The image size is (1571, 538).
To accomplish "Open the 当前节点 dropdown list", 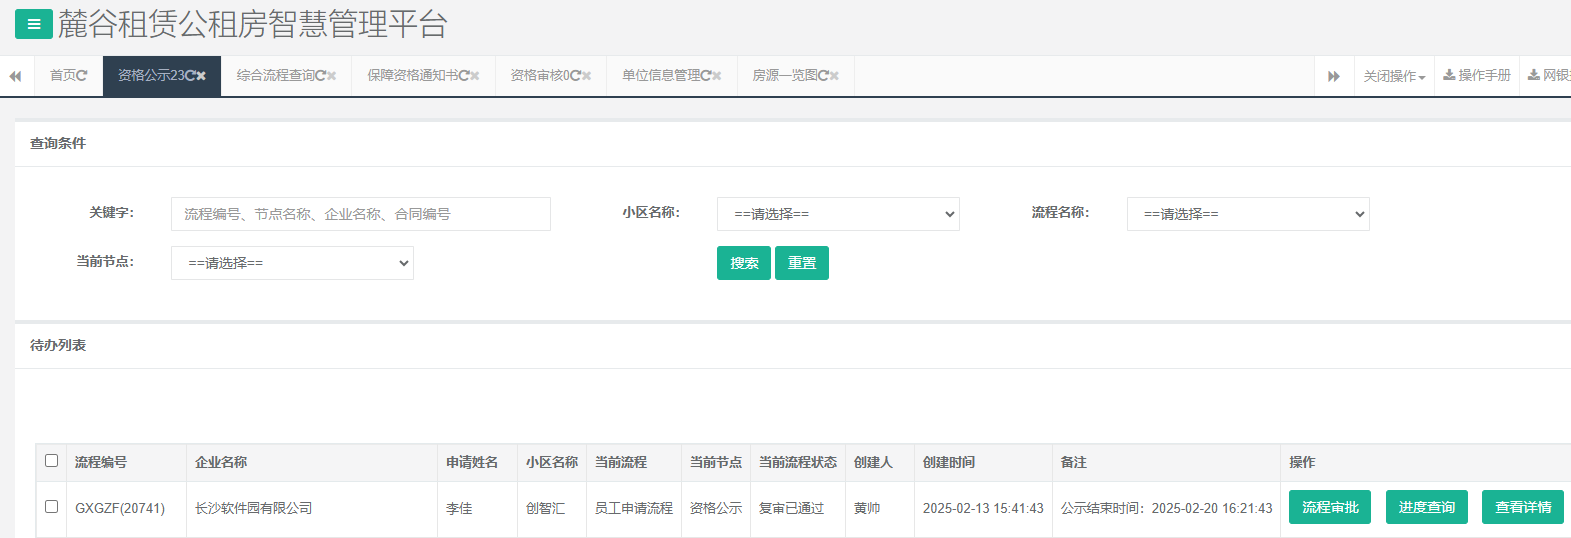I will pyautogui.click(x=292, y=263).
